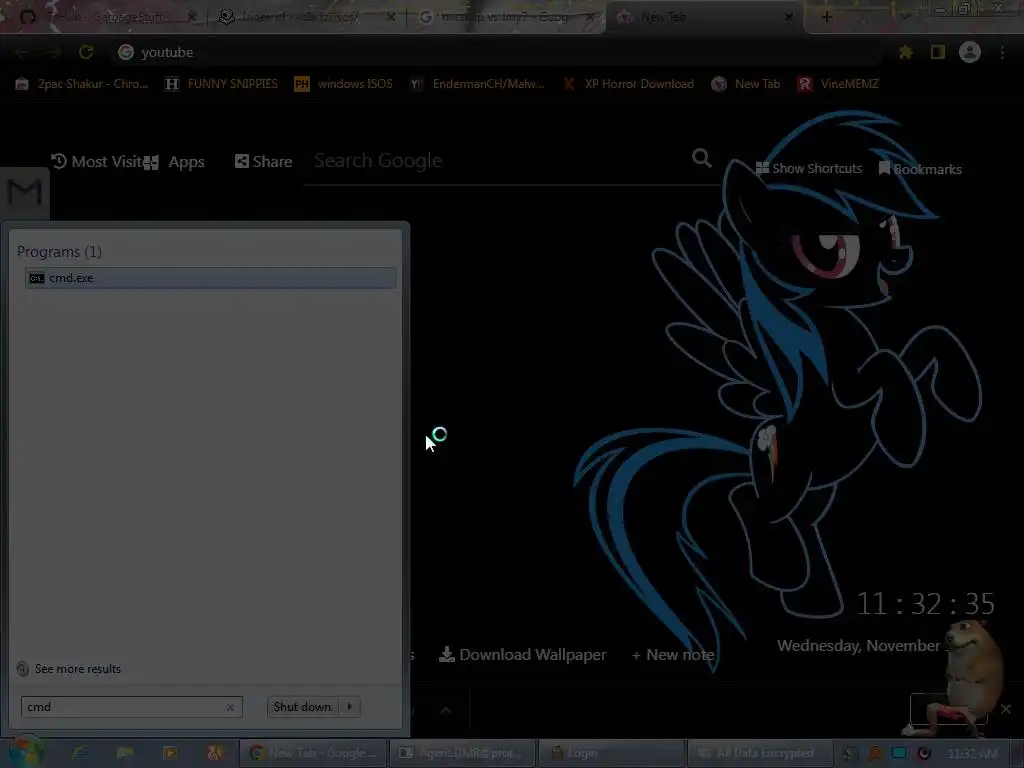Click the 11:32:35 clock display
Viewport: 1024px width, 768px height.
925,604
